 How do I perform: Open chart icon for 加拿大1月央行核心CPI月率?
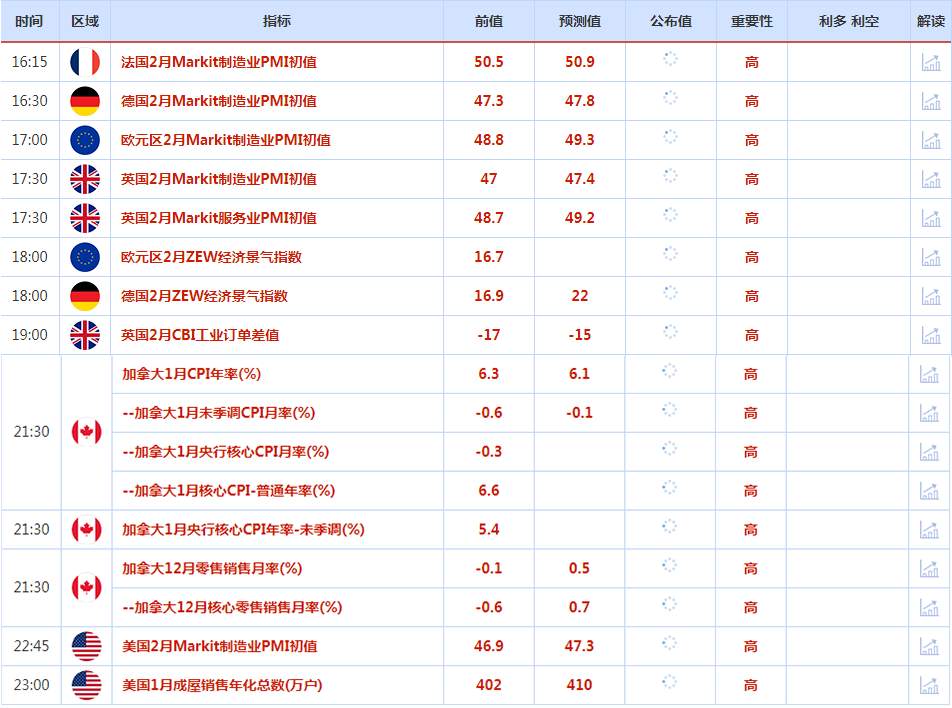[x=929, y=451]
